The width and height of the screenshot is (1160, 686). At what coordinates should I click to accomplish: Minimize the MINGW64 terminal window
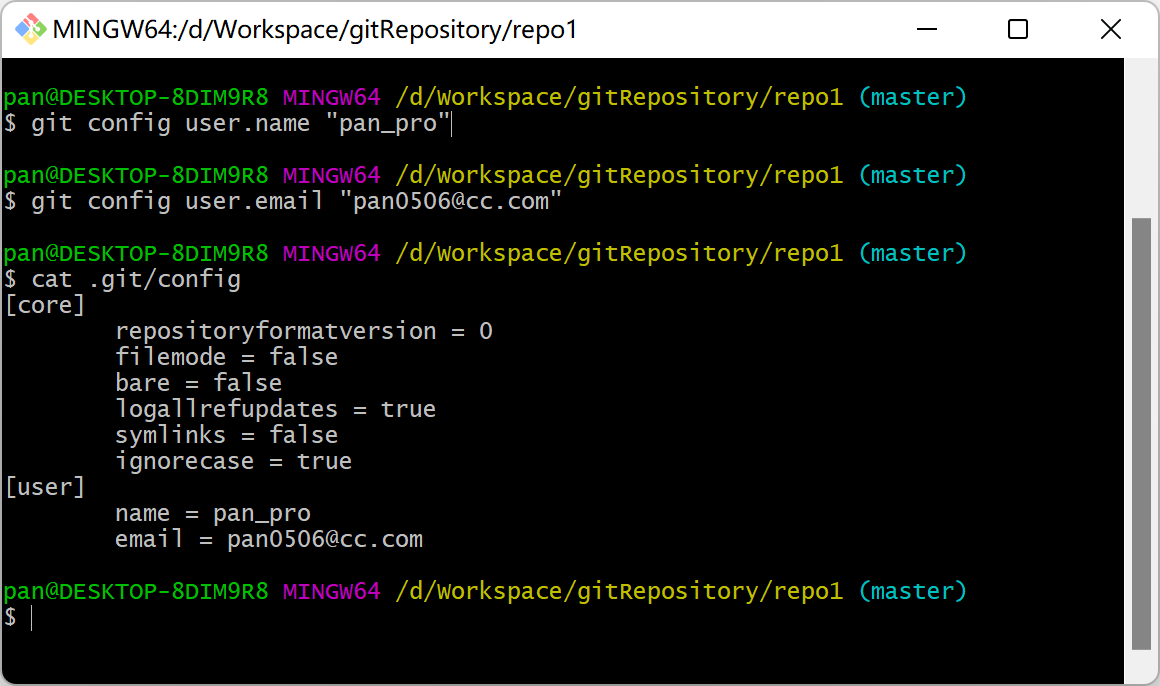[x=925, y=30]
